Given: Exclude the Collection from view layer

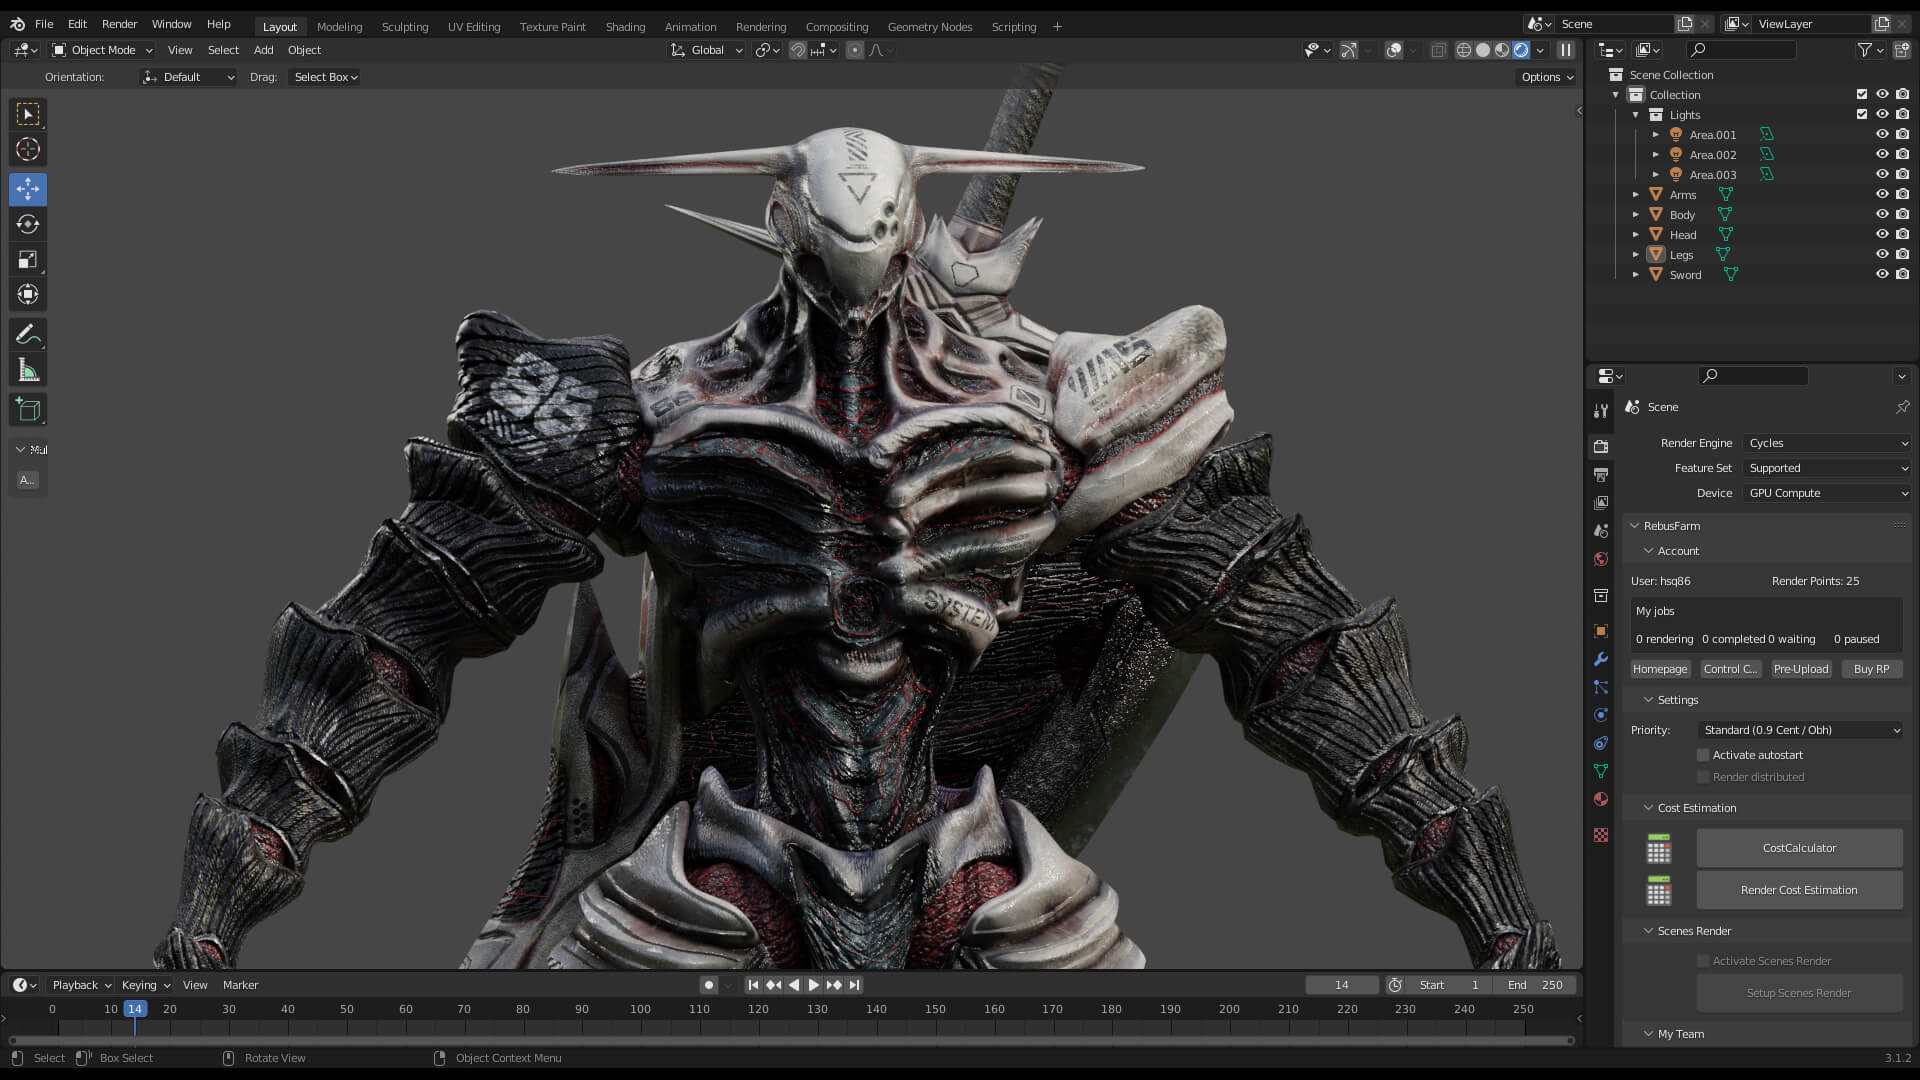Looking at the screenshot, I should (x=1862, y=95).
